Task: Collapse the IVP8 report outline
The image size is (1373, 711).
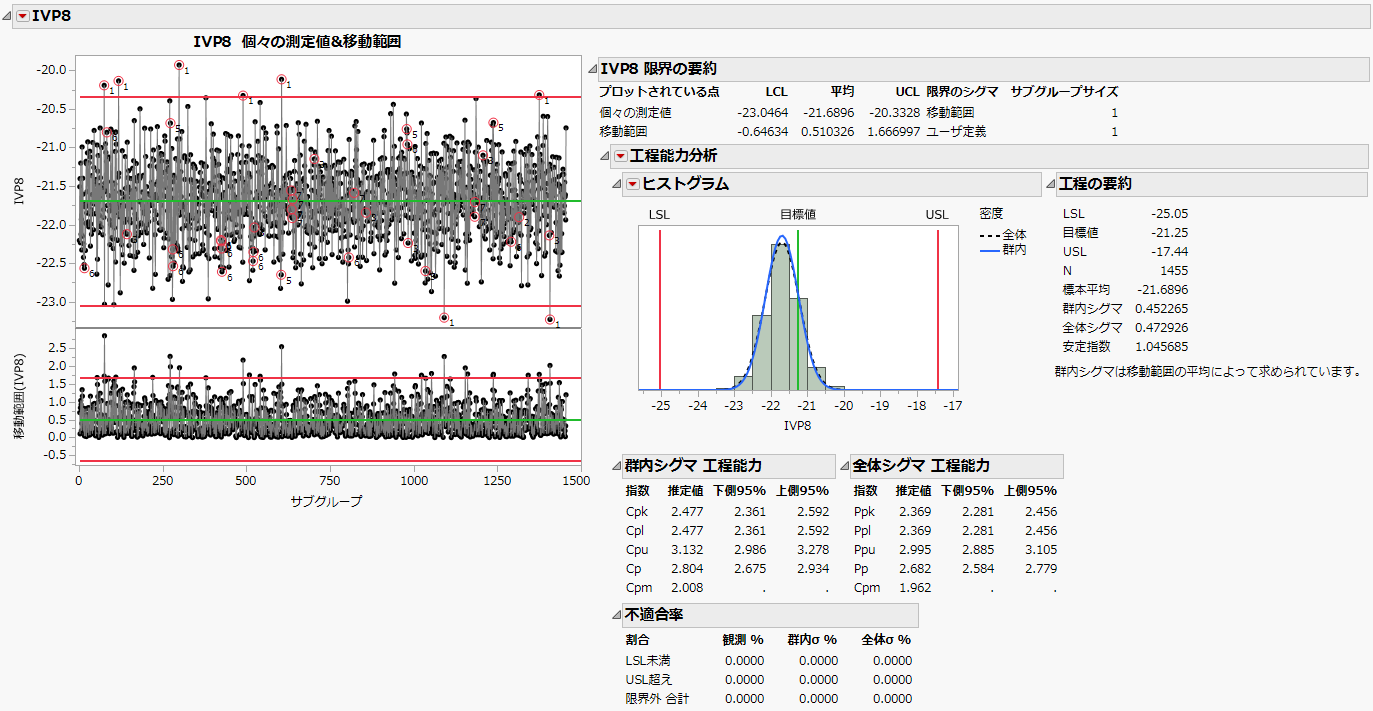Action: point(8,16)
